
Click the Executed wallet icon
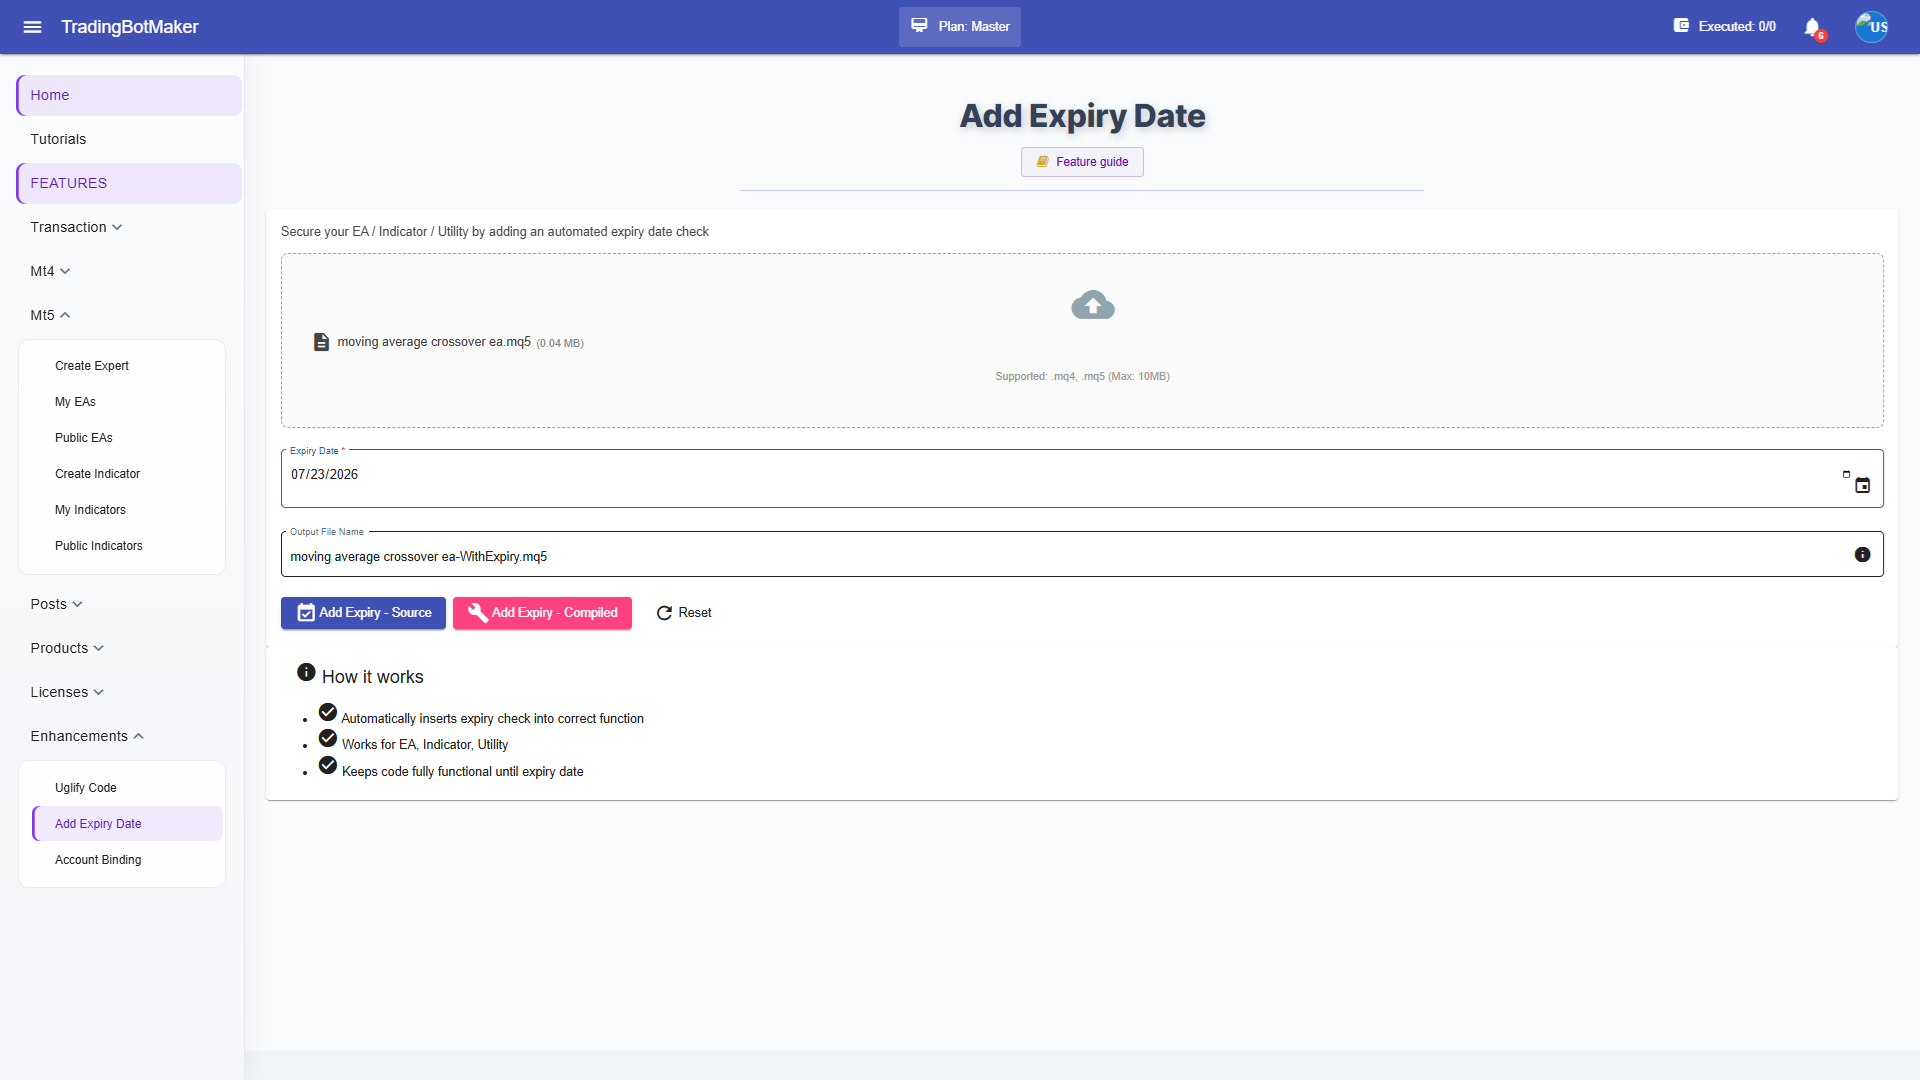click(1681, 26)
